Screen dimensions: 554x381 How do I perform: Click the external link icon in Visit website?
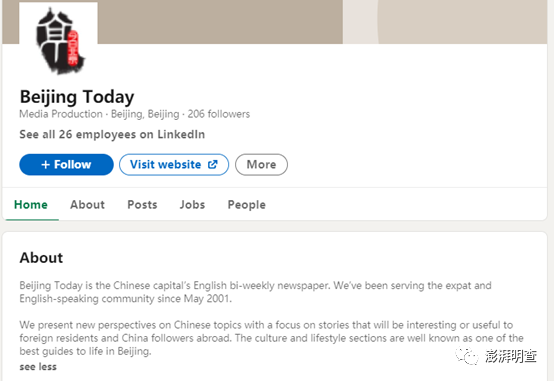212,164
